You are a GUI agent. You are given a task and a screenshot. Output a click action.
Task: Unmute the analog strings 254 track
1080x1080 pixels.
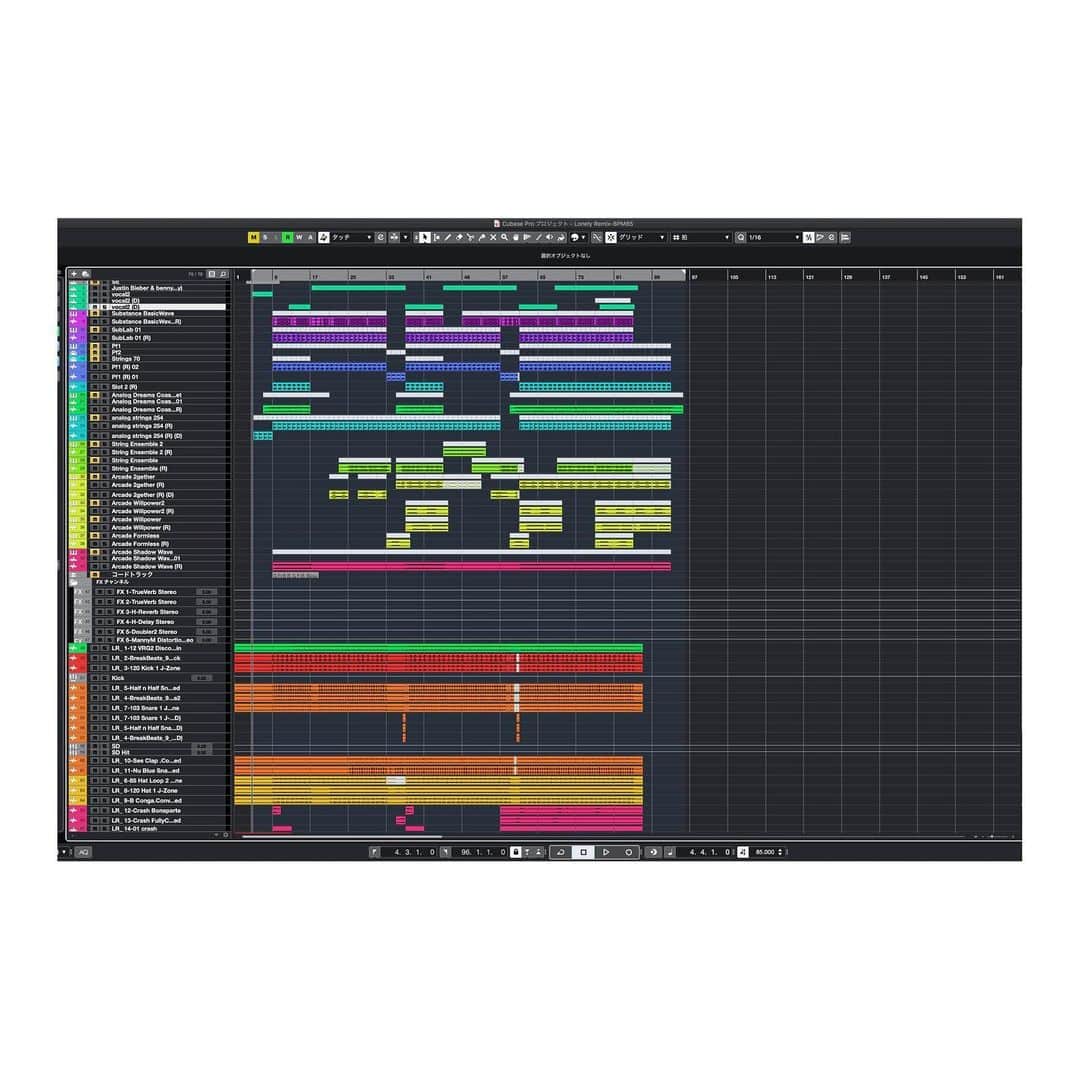coord(95,418)
